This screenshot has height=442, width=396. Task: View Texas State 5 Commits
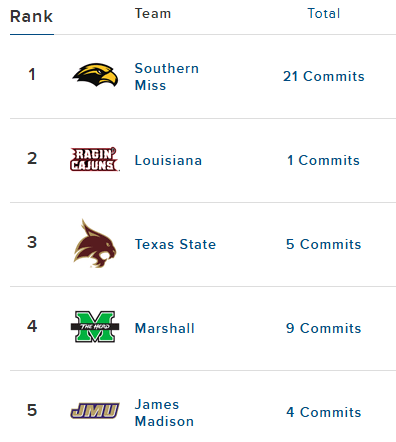coord(324,244)
